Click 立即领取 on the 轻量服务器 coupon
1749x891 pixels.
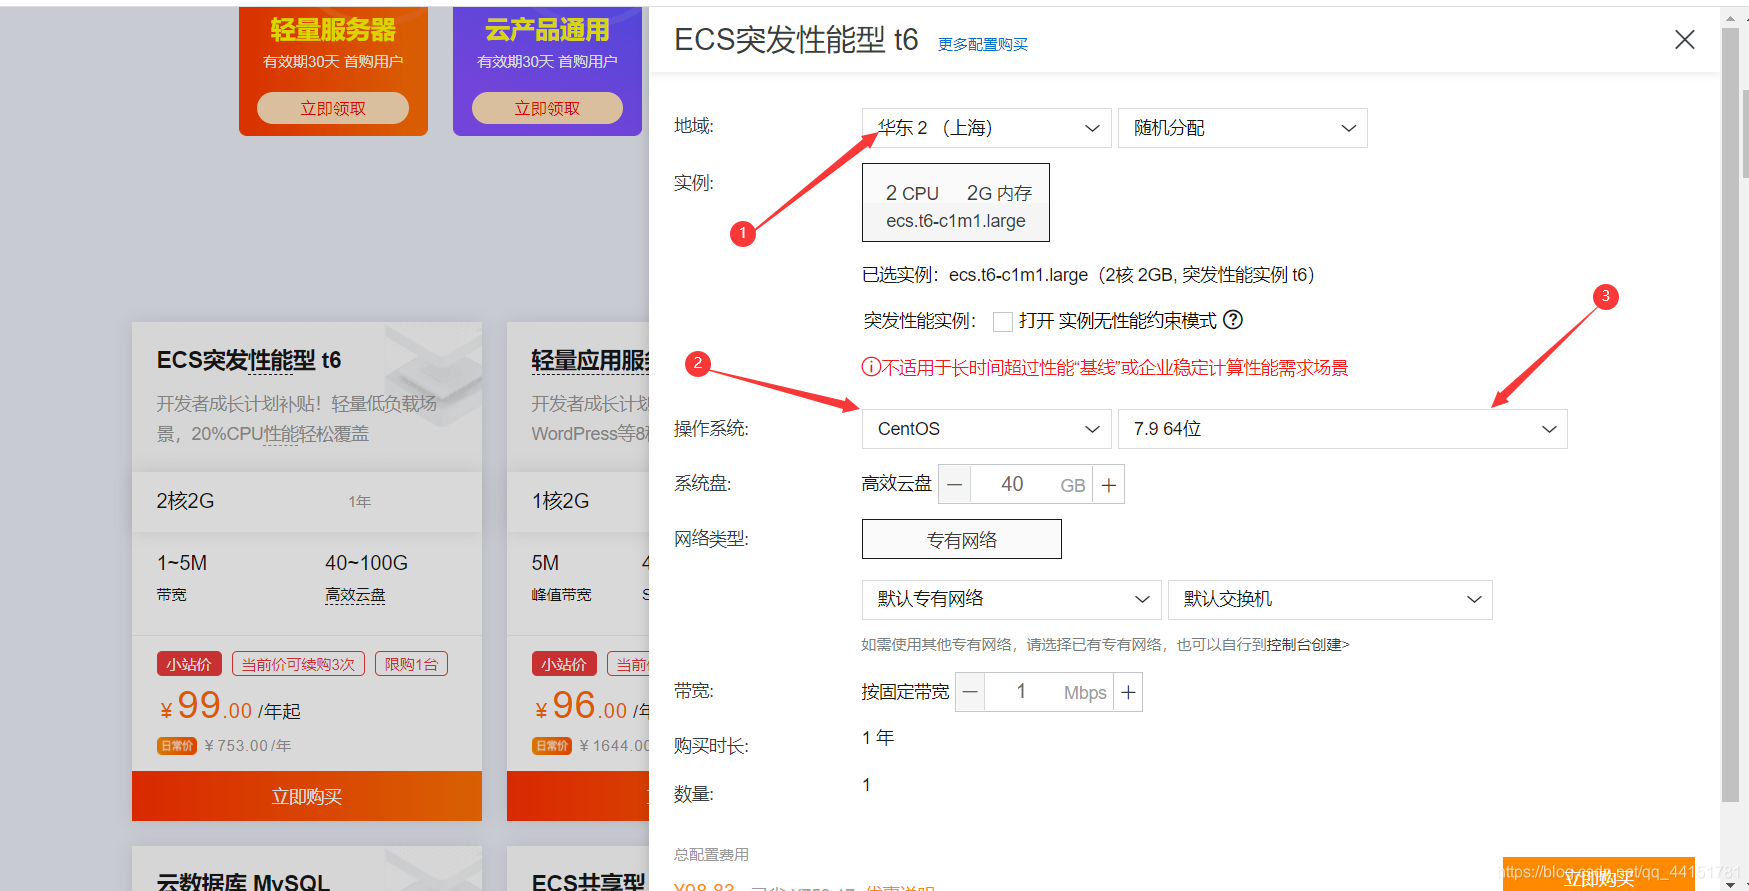333,108
